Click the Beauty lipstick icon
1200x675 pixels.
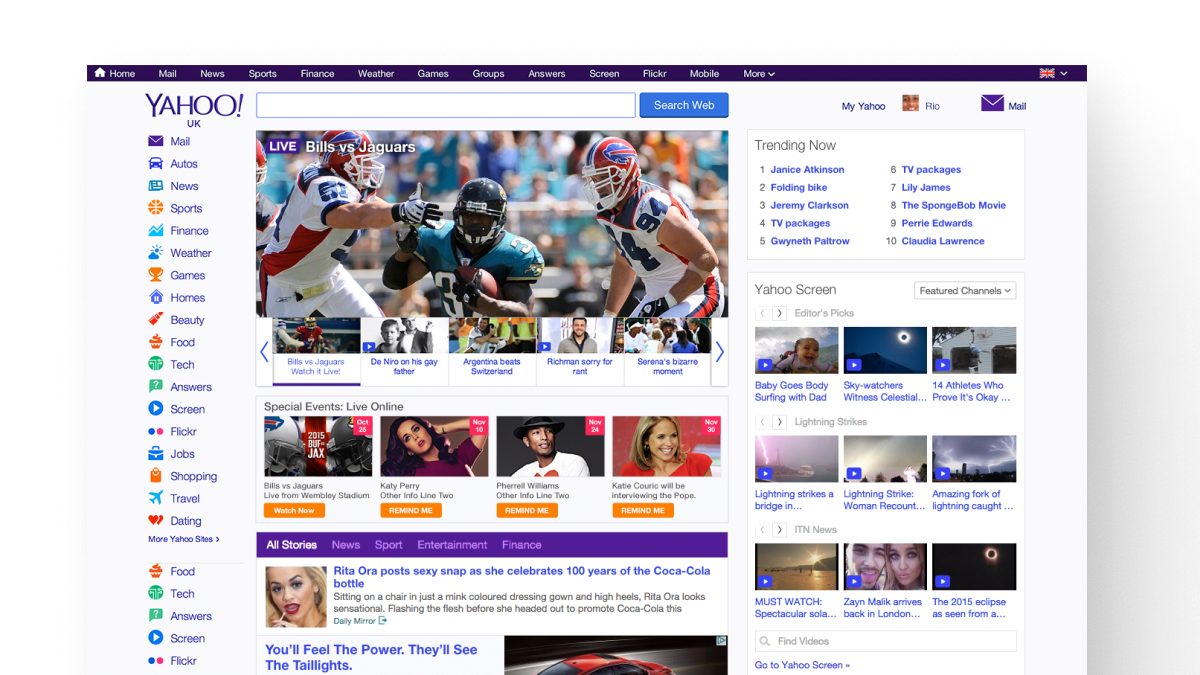[156, 320]
